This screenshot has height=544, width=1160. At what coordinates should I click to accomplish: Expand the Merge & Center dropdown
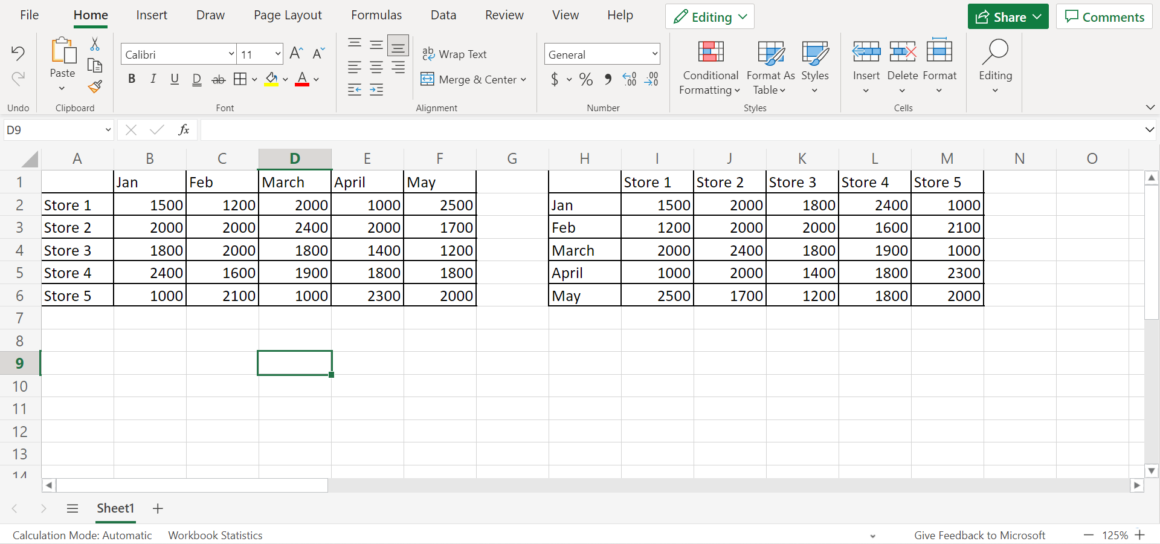coord(523,79)
